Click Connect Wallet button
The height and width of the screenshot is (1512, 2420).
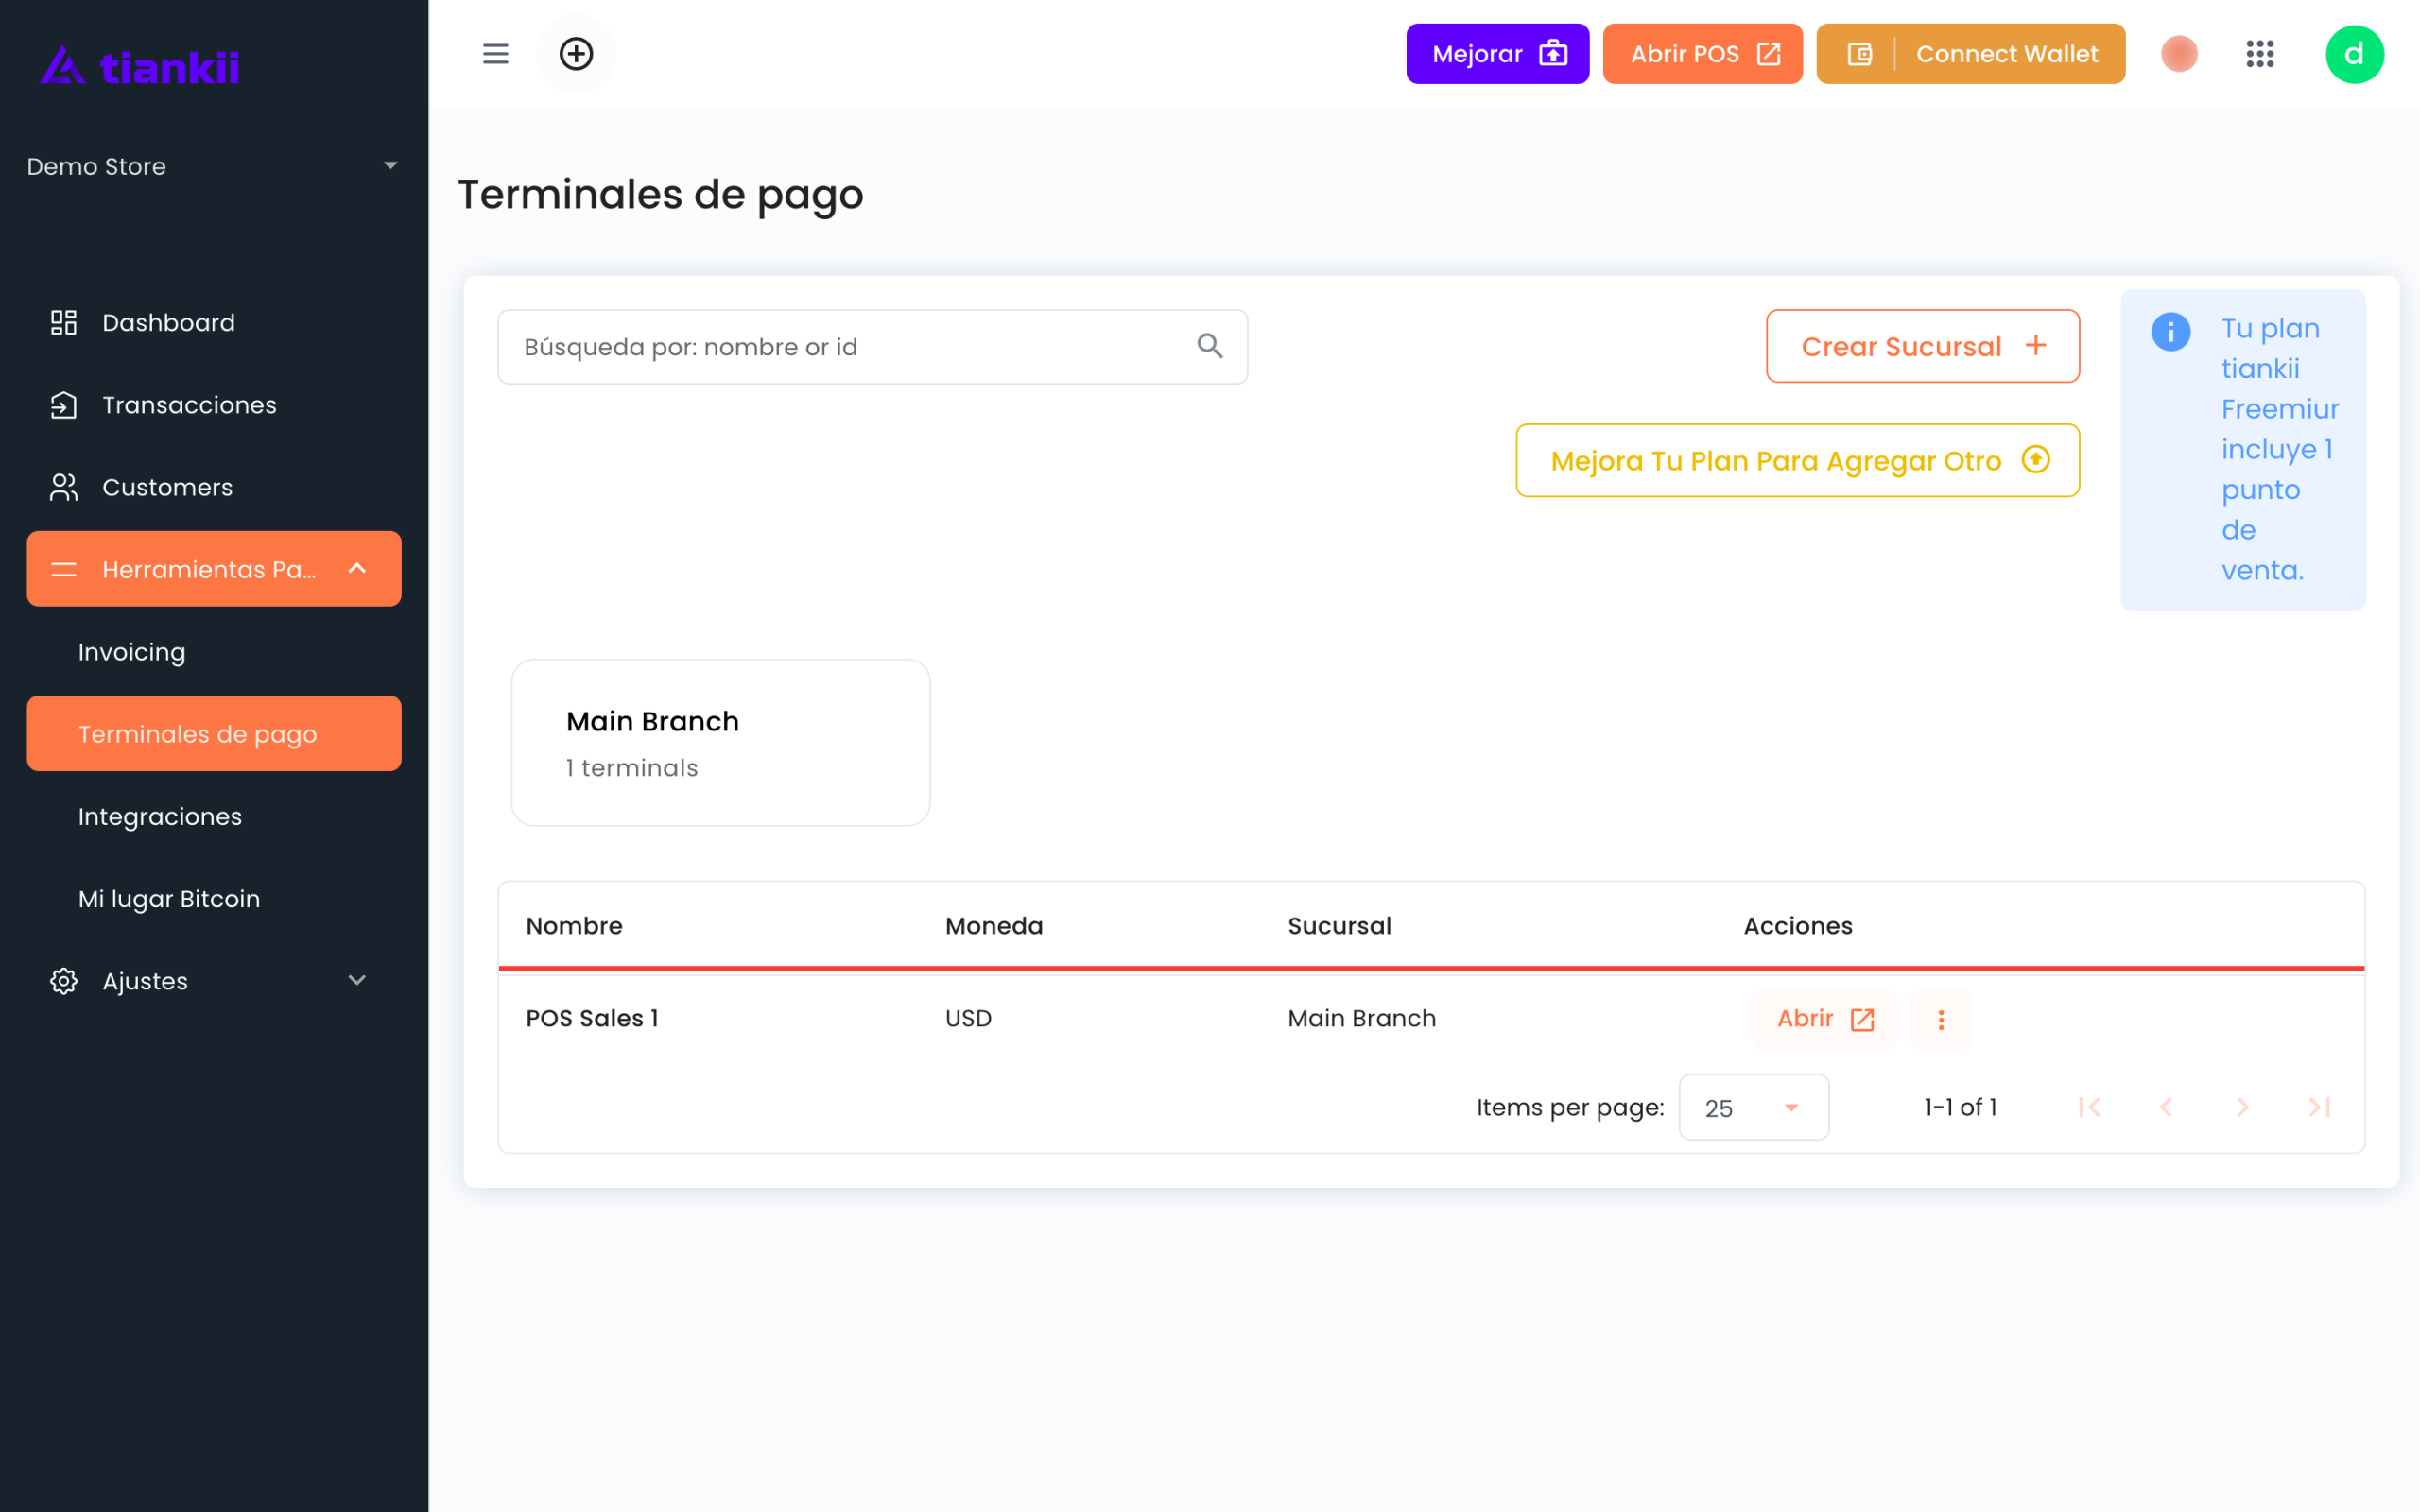[x=1970, y=54]
